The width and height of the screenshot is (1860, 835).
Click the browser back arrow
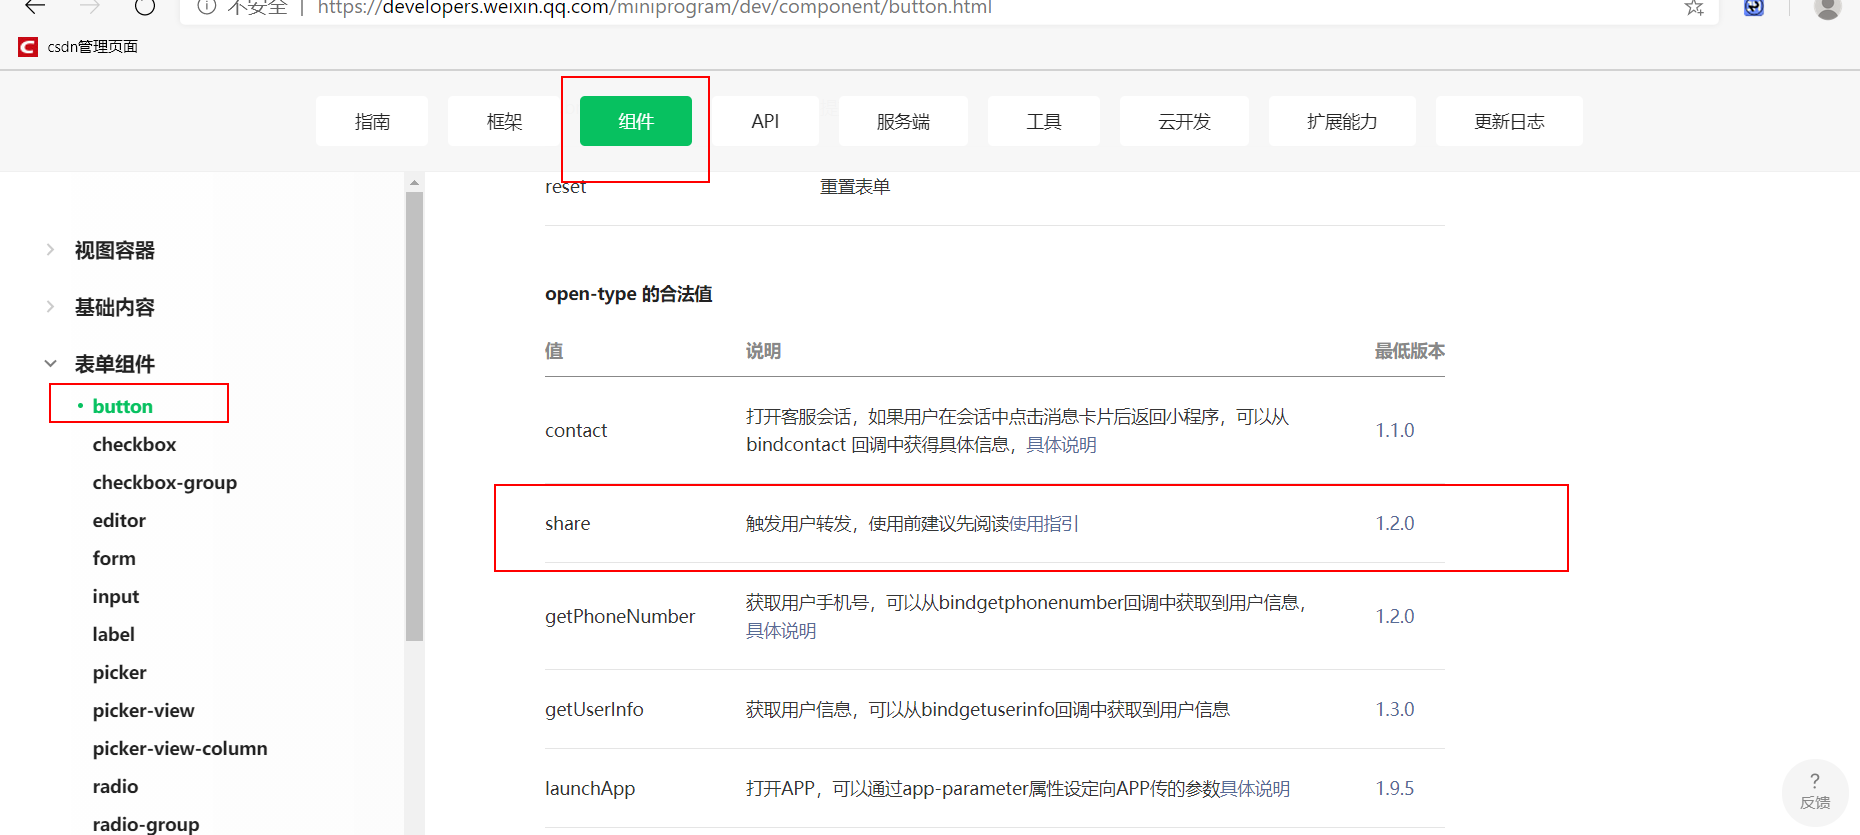[35, 6]
